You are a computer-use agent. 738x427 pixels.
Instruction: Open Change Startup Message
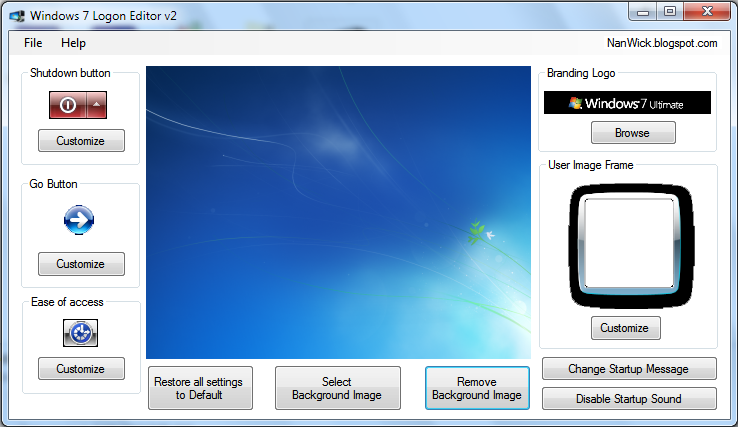629,369
